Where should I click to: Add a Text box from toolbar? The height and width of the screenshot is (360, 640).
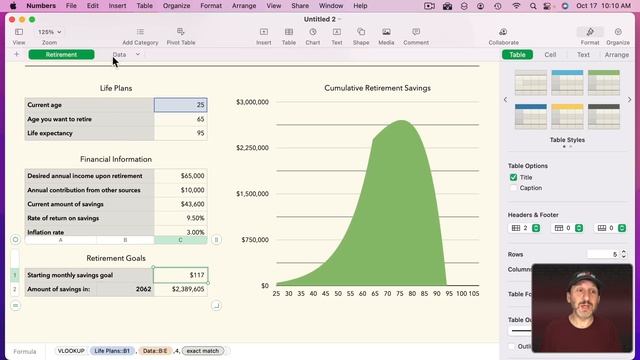pos(337,32)
